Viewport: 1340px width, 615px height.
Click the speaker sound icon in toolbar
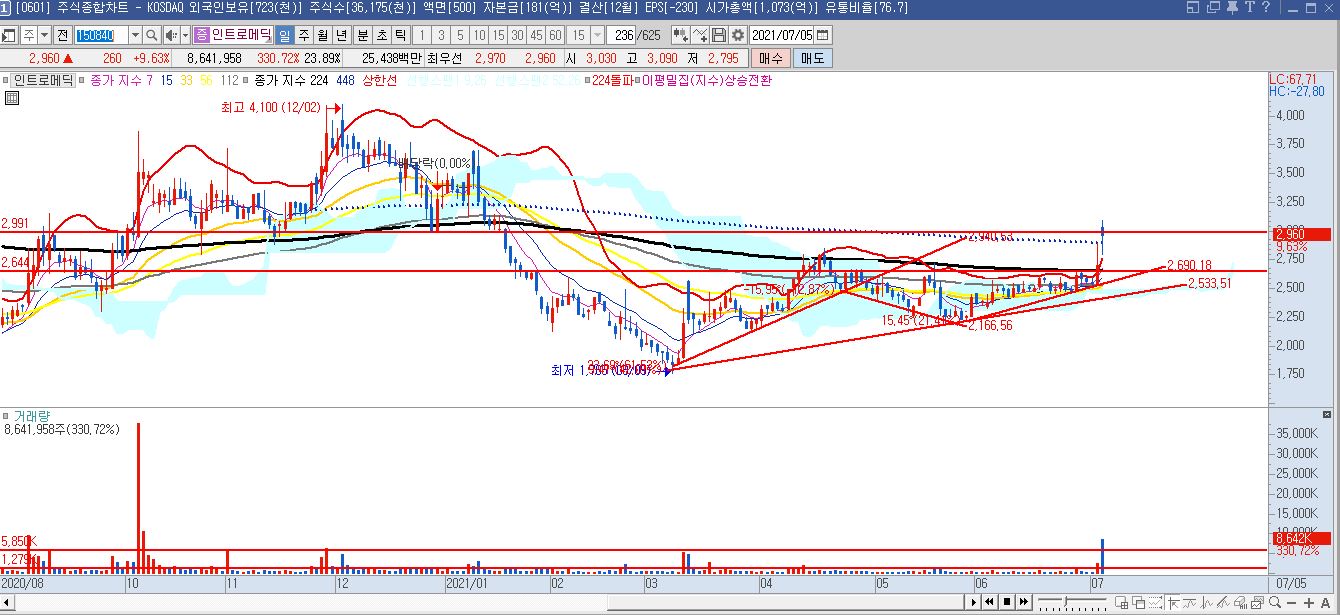(x=171, y=35)
